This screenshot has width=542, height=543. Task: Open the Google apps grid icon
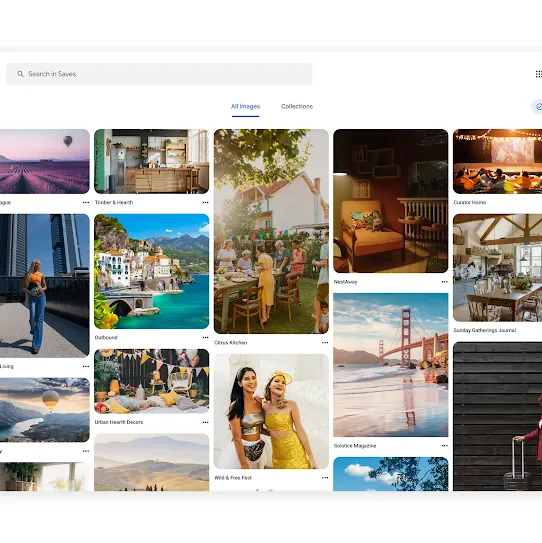coord(539,74)
